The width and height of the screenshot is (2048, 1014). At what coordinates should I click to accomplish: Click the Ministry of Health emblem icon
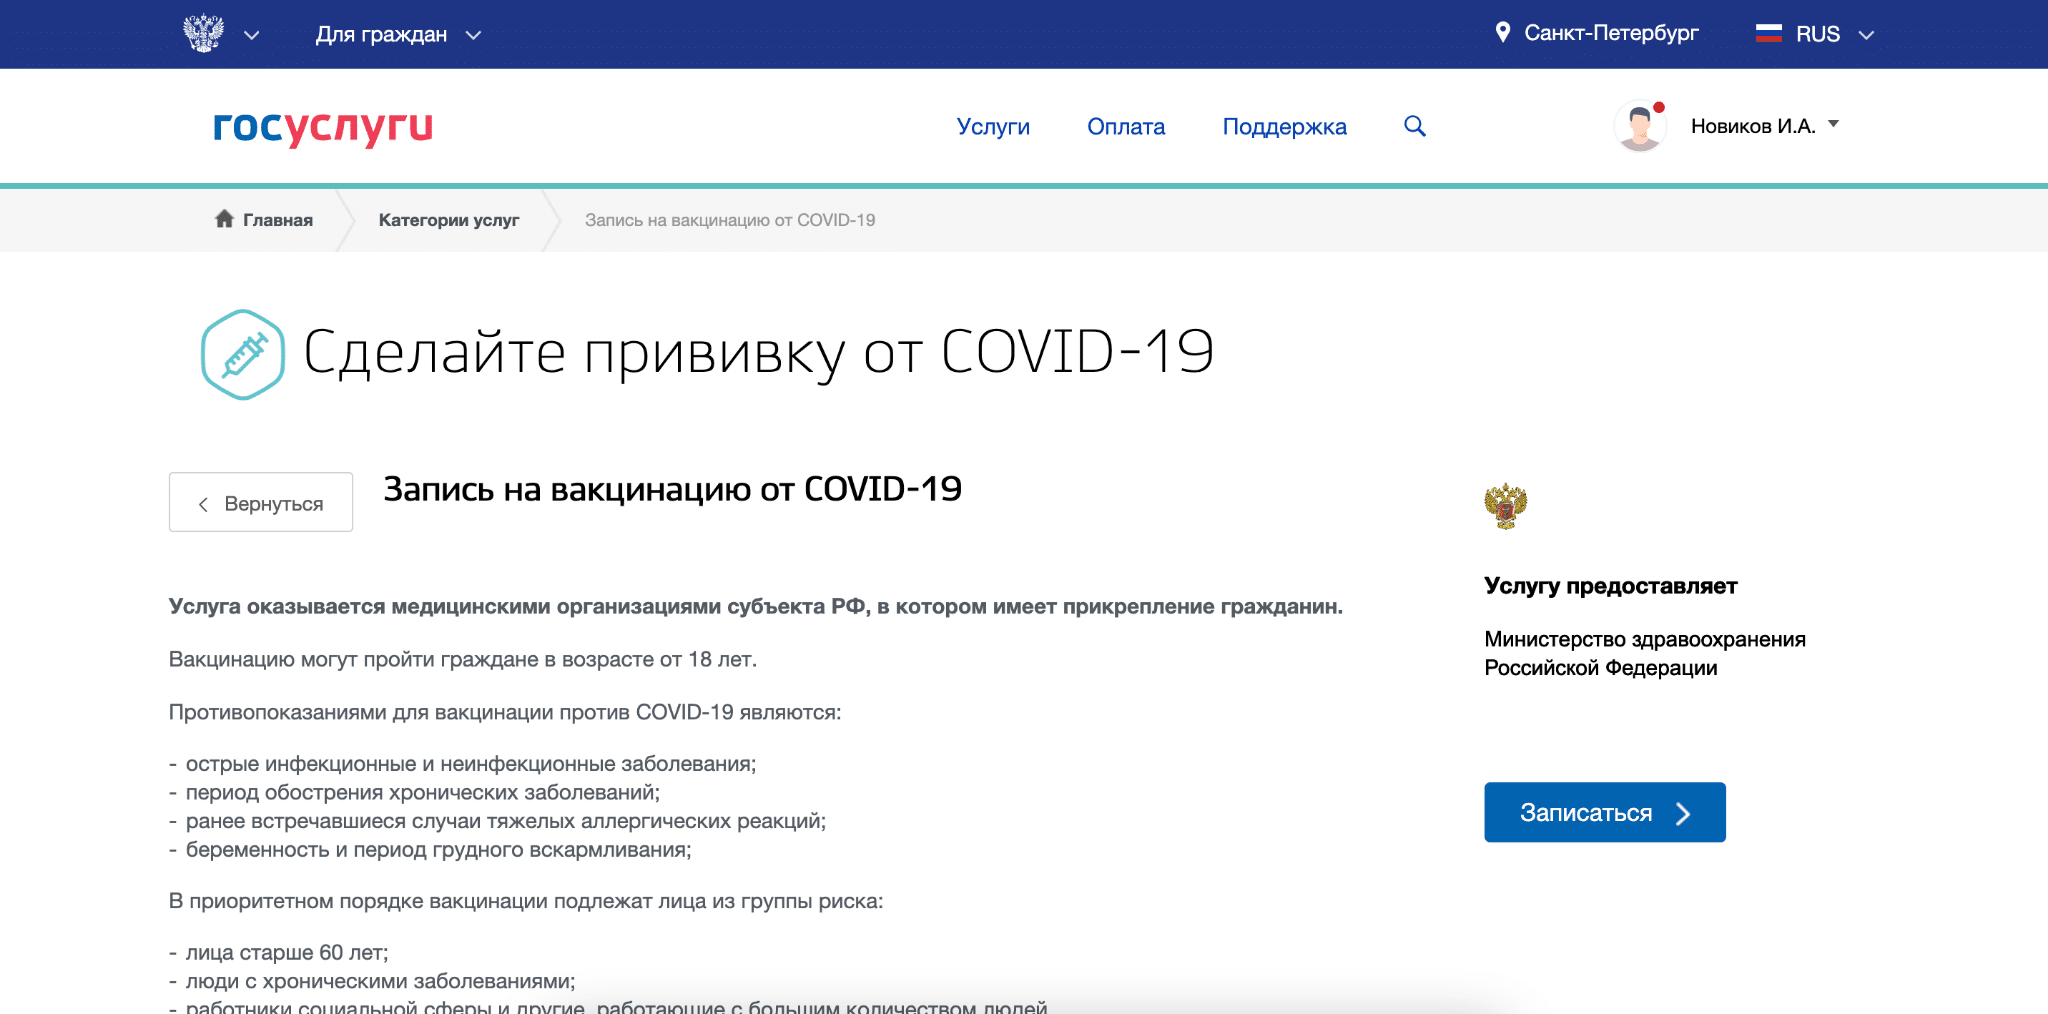1505,506
